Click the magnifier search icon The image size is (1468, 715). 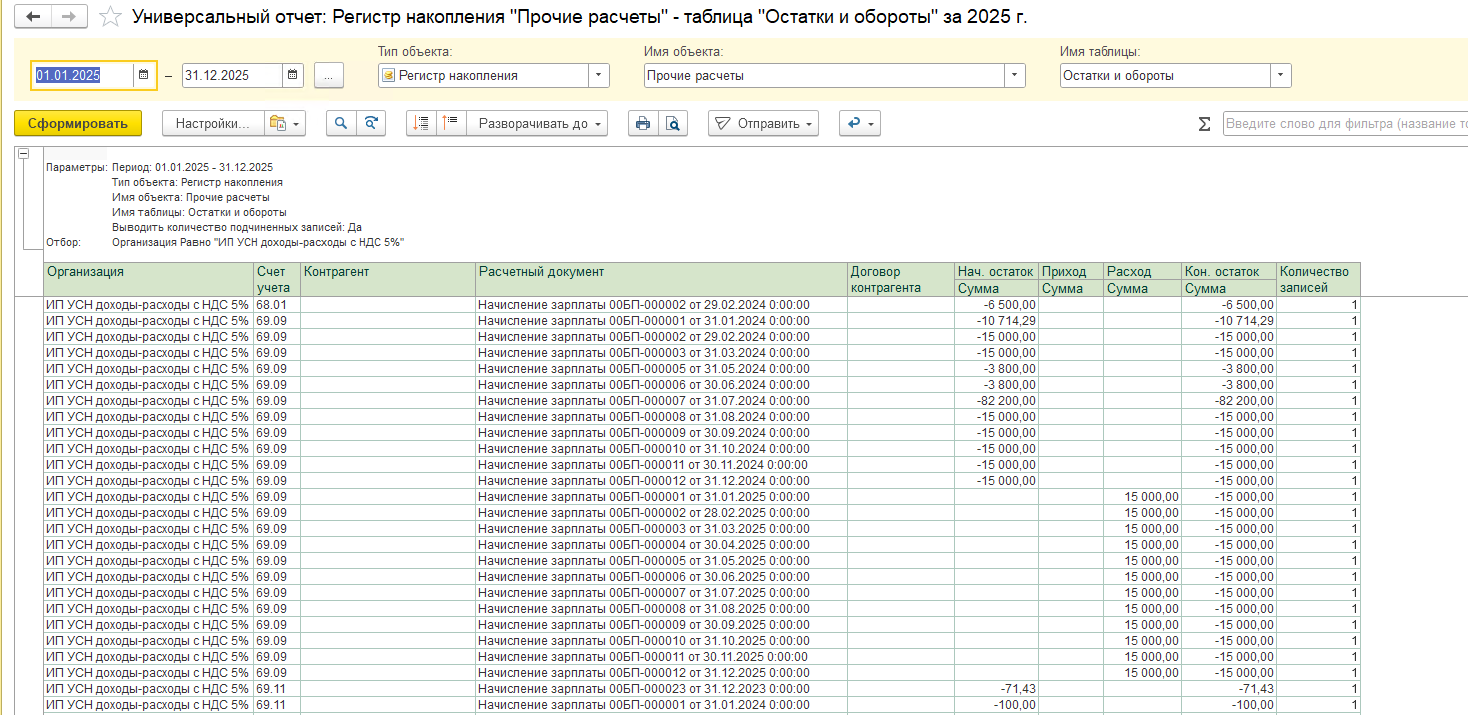pos(341,123)
